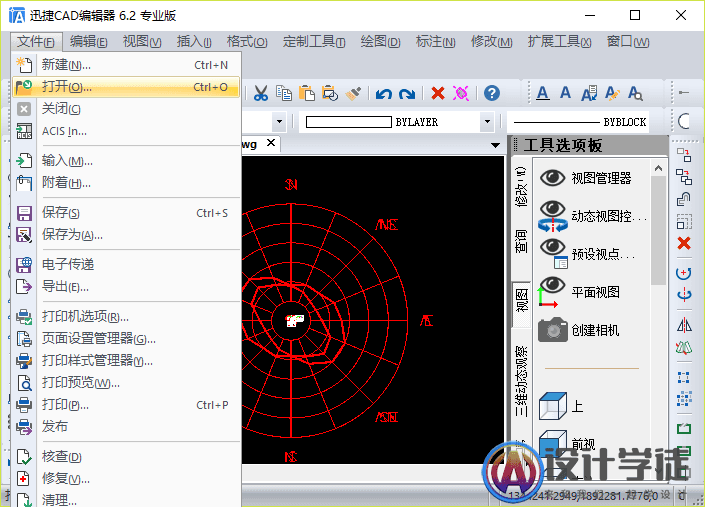Image resolution: width=705 pixels, height=507 pixels.
Task: Choose Printer Options from File menu
Action: 126,316
